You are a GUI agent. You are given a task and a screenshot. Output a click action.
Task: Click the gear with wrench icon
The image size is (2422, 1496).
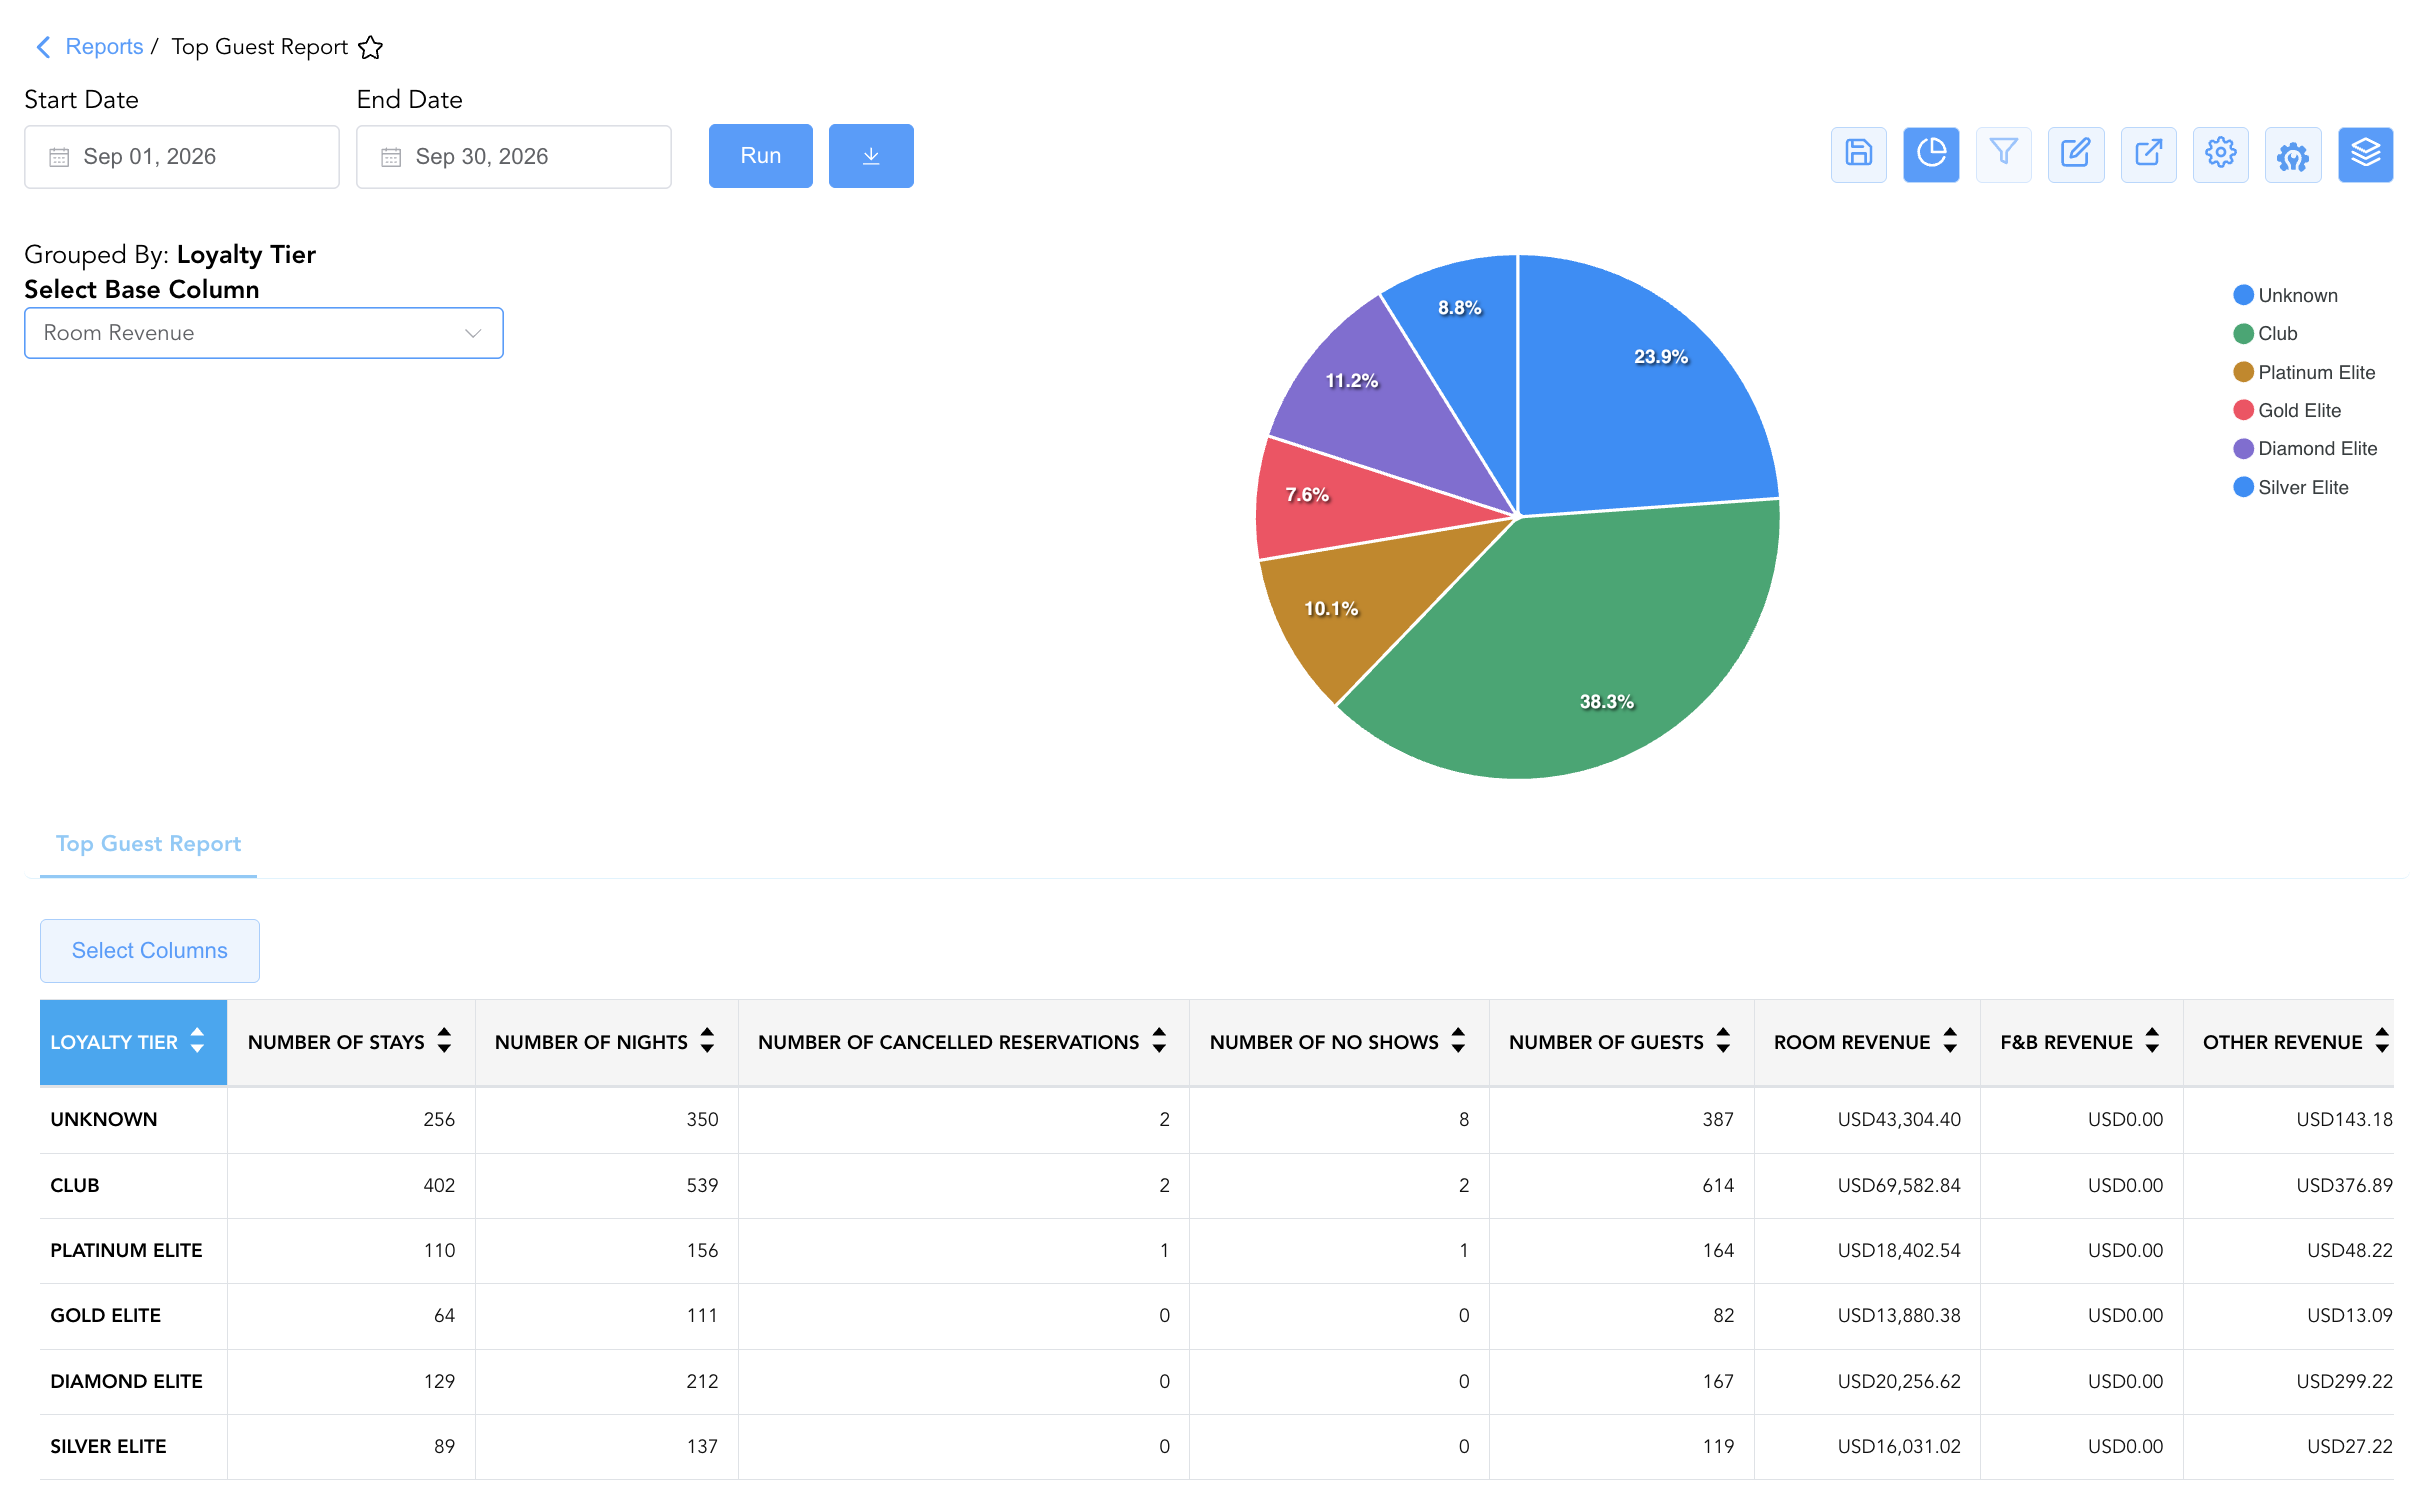pos(2292,155)
